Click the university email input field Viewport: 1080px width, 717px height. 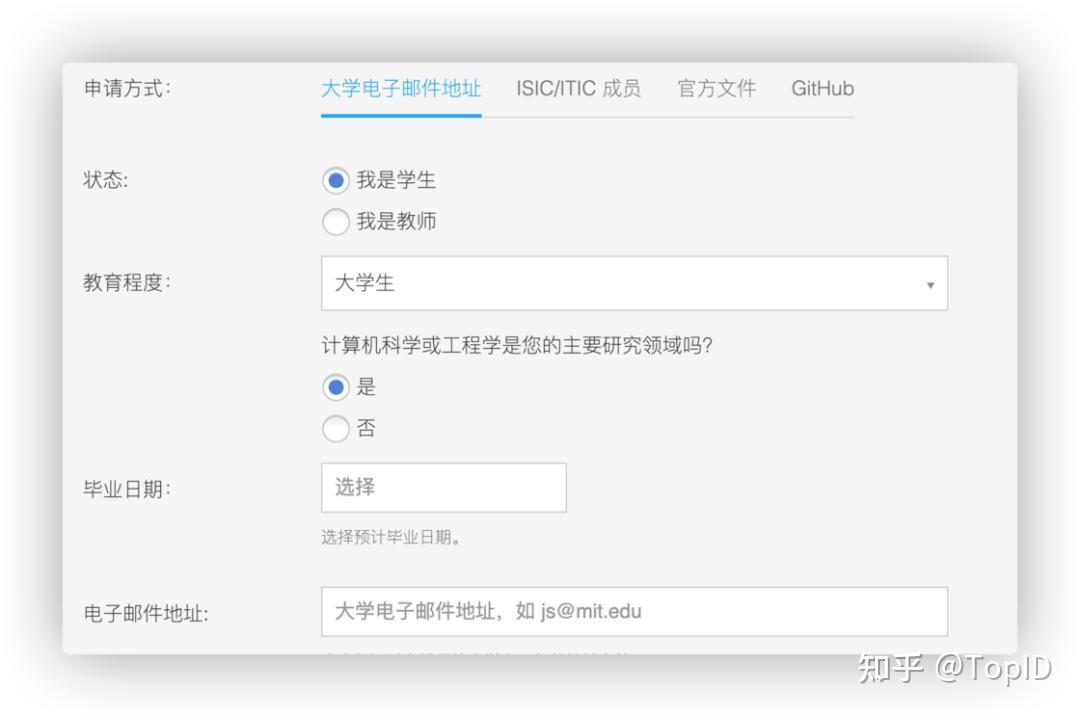633,611
